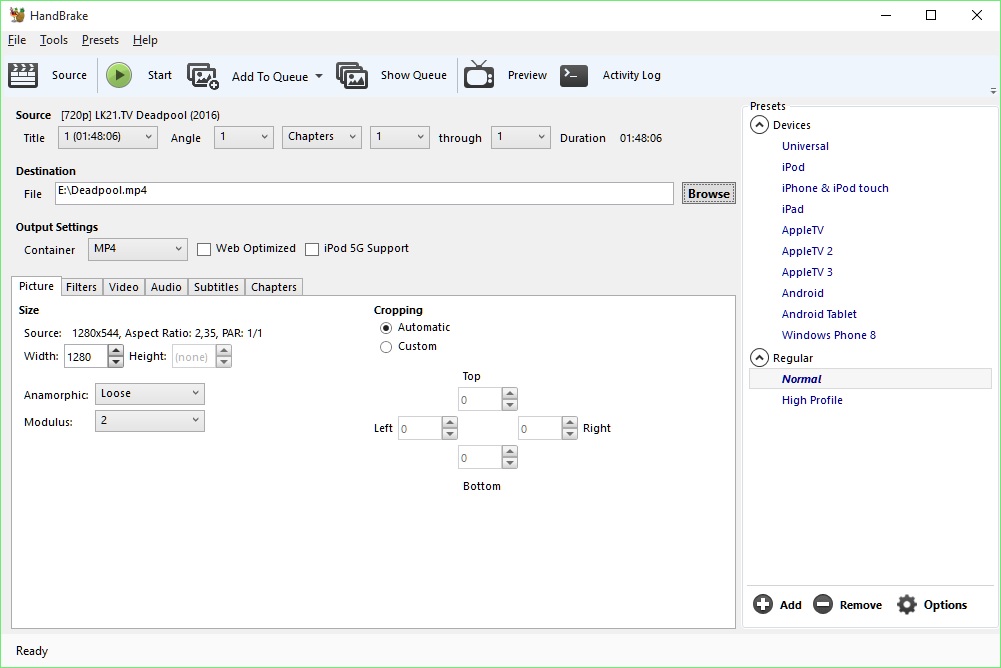Select the High Profile preset
The image size is (1001, 668).
click(812, 400)
